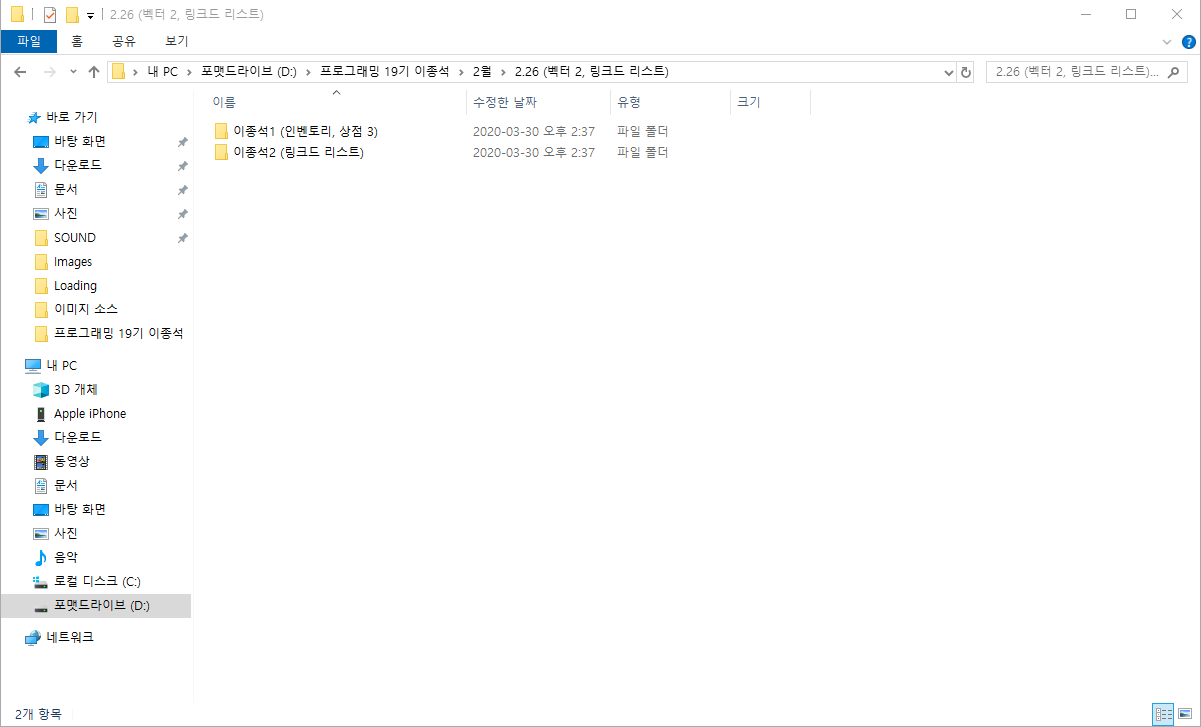Viewport: 1201px width, 727px height.
Task: Refresh the folder view
Action: (x=966, y=72)
